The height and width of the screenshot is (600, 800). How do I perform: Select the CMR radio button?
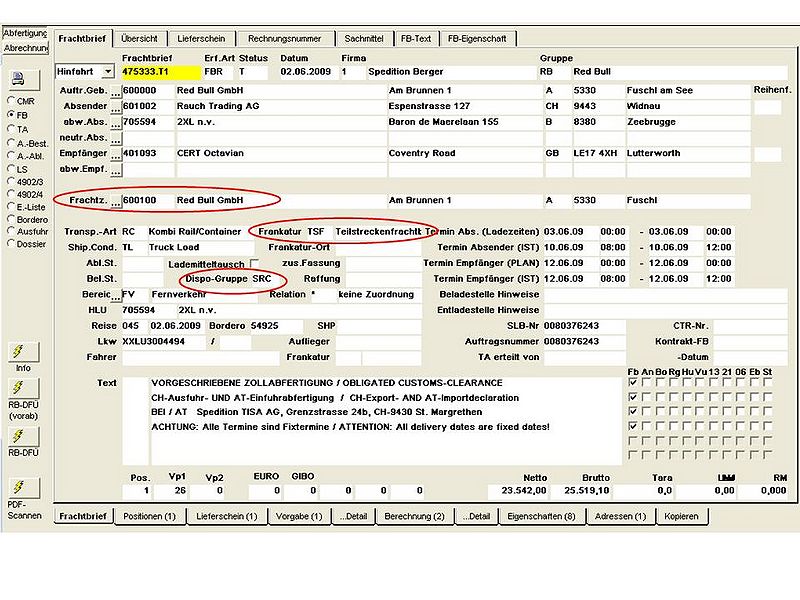click(x=11, y=101)
